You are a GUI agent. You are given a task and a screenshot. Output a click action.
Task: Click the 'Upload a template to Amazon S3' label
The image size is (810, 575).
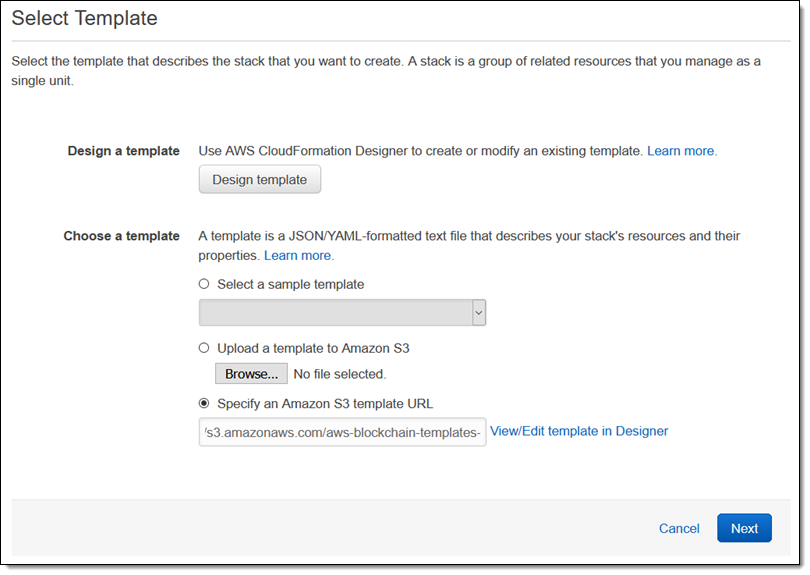click(313, 348)
